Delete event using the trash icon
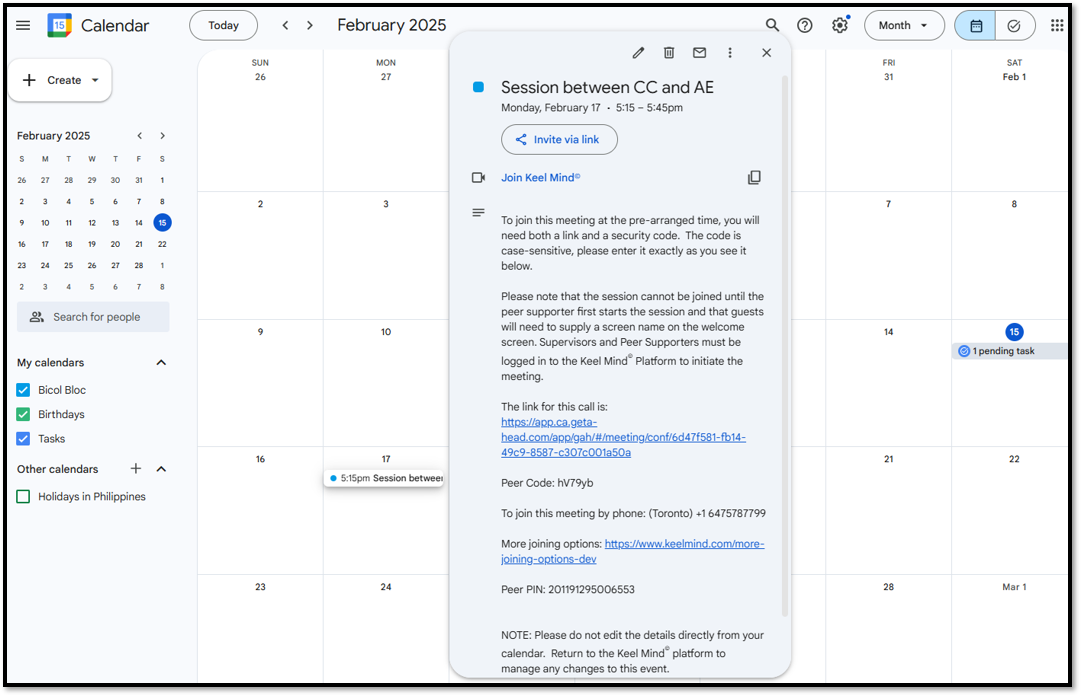The height and width of the screenshot is (696, 1081). (669, 52)
